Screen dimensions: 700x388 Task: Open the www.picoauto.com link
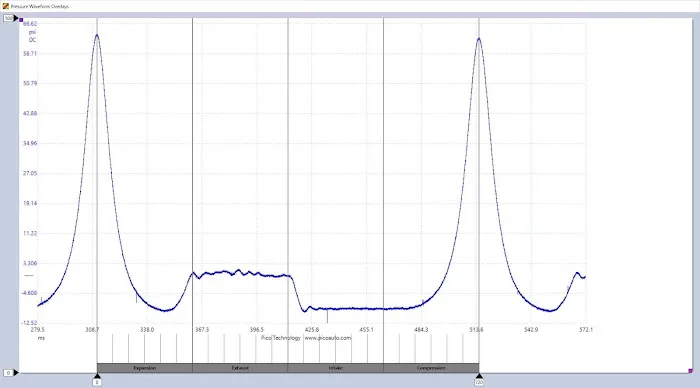tap(328, 338)
